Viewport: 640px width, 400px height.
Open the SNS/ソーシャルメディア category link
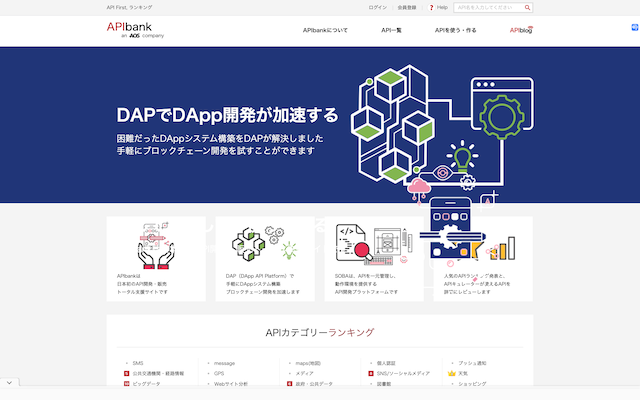click(403, 373)
